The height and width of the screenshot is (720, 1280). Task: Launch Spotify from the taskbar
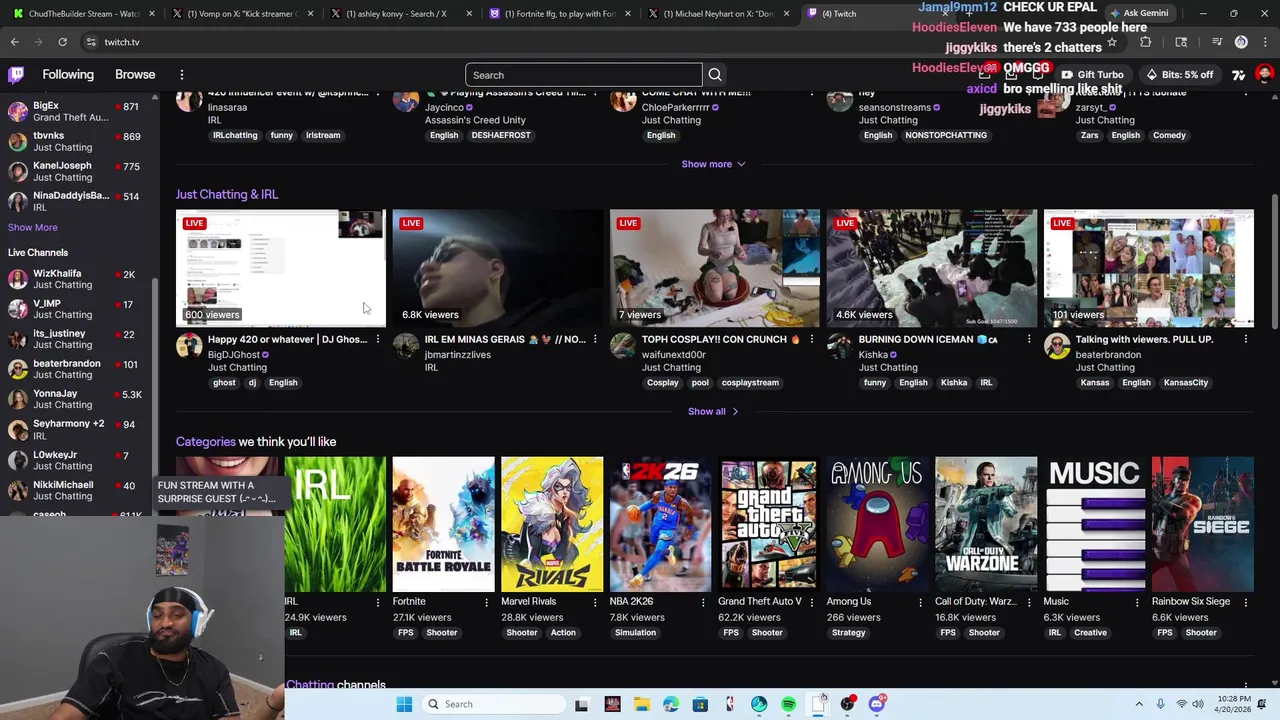[789, 704]
